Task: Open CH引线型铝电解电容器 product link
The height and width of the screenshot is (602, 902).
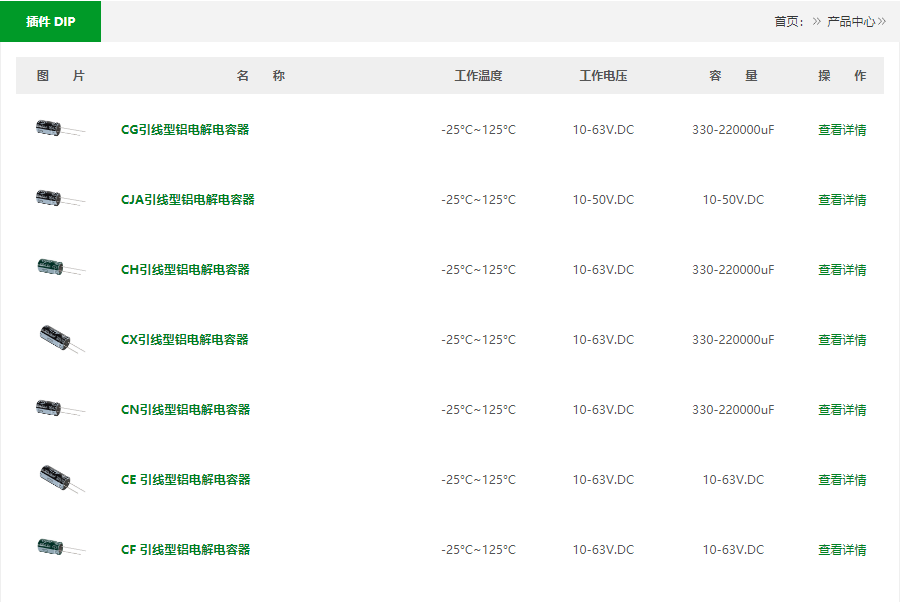Action: pos(185,269)
